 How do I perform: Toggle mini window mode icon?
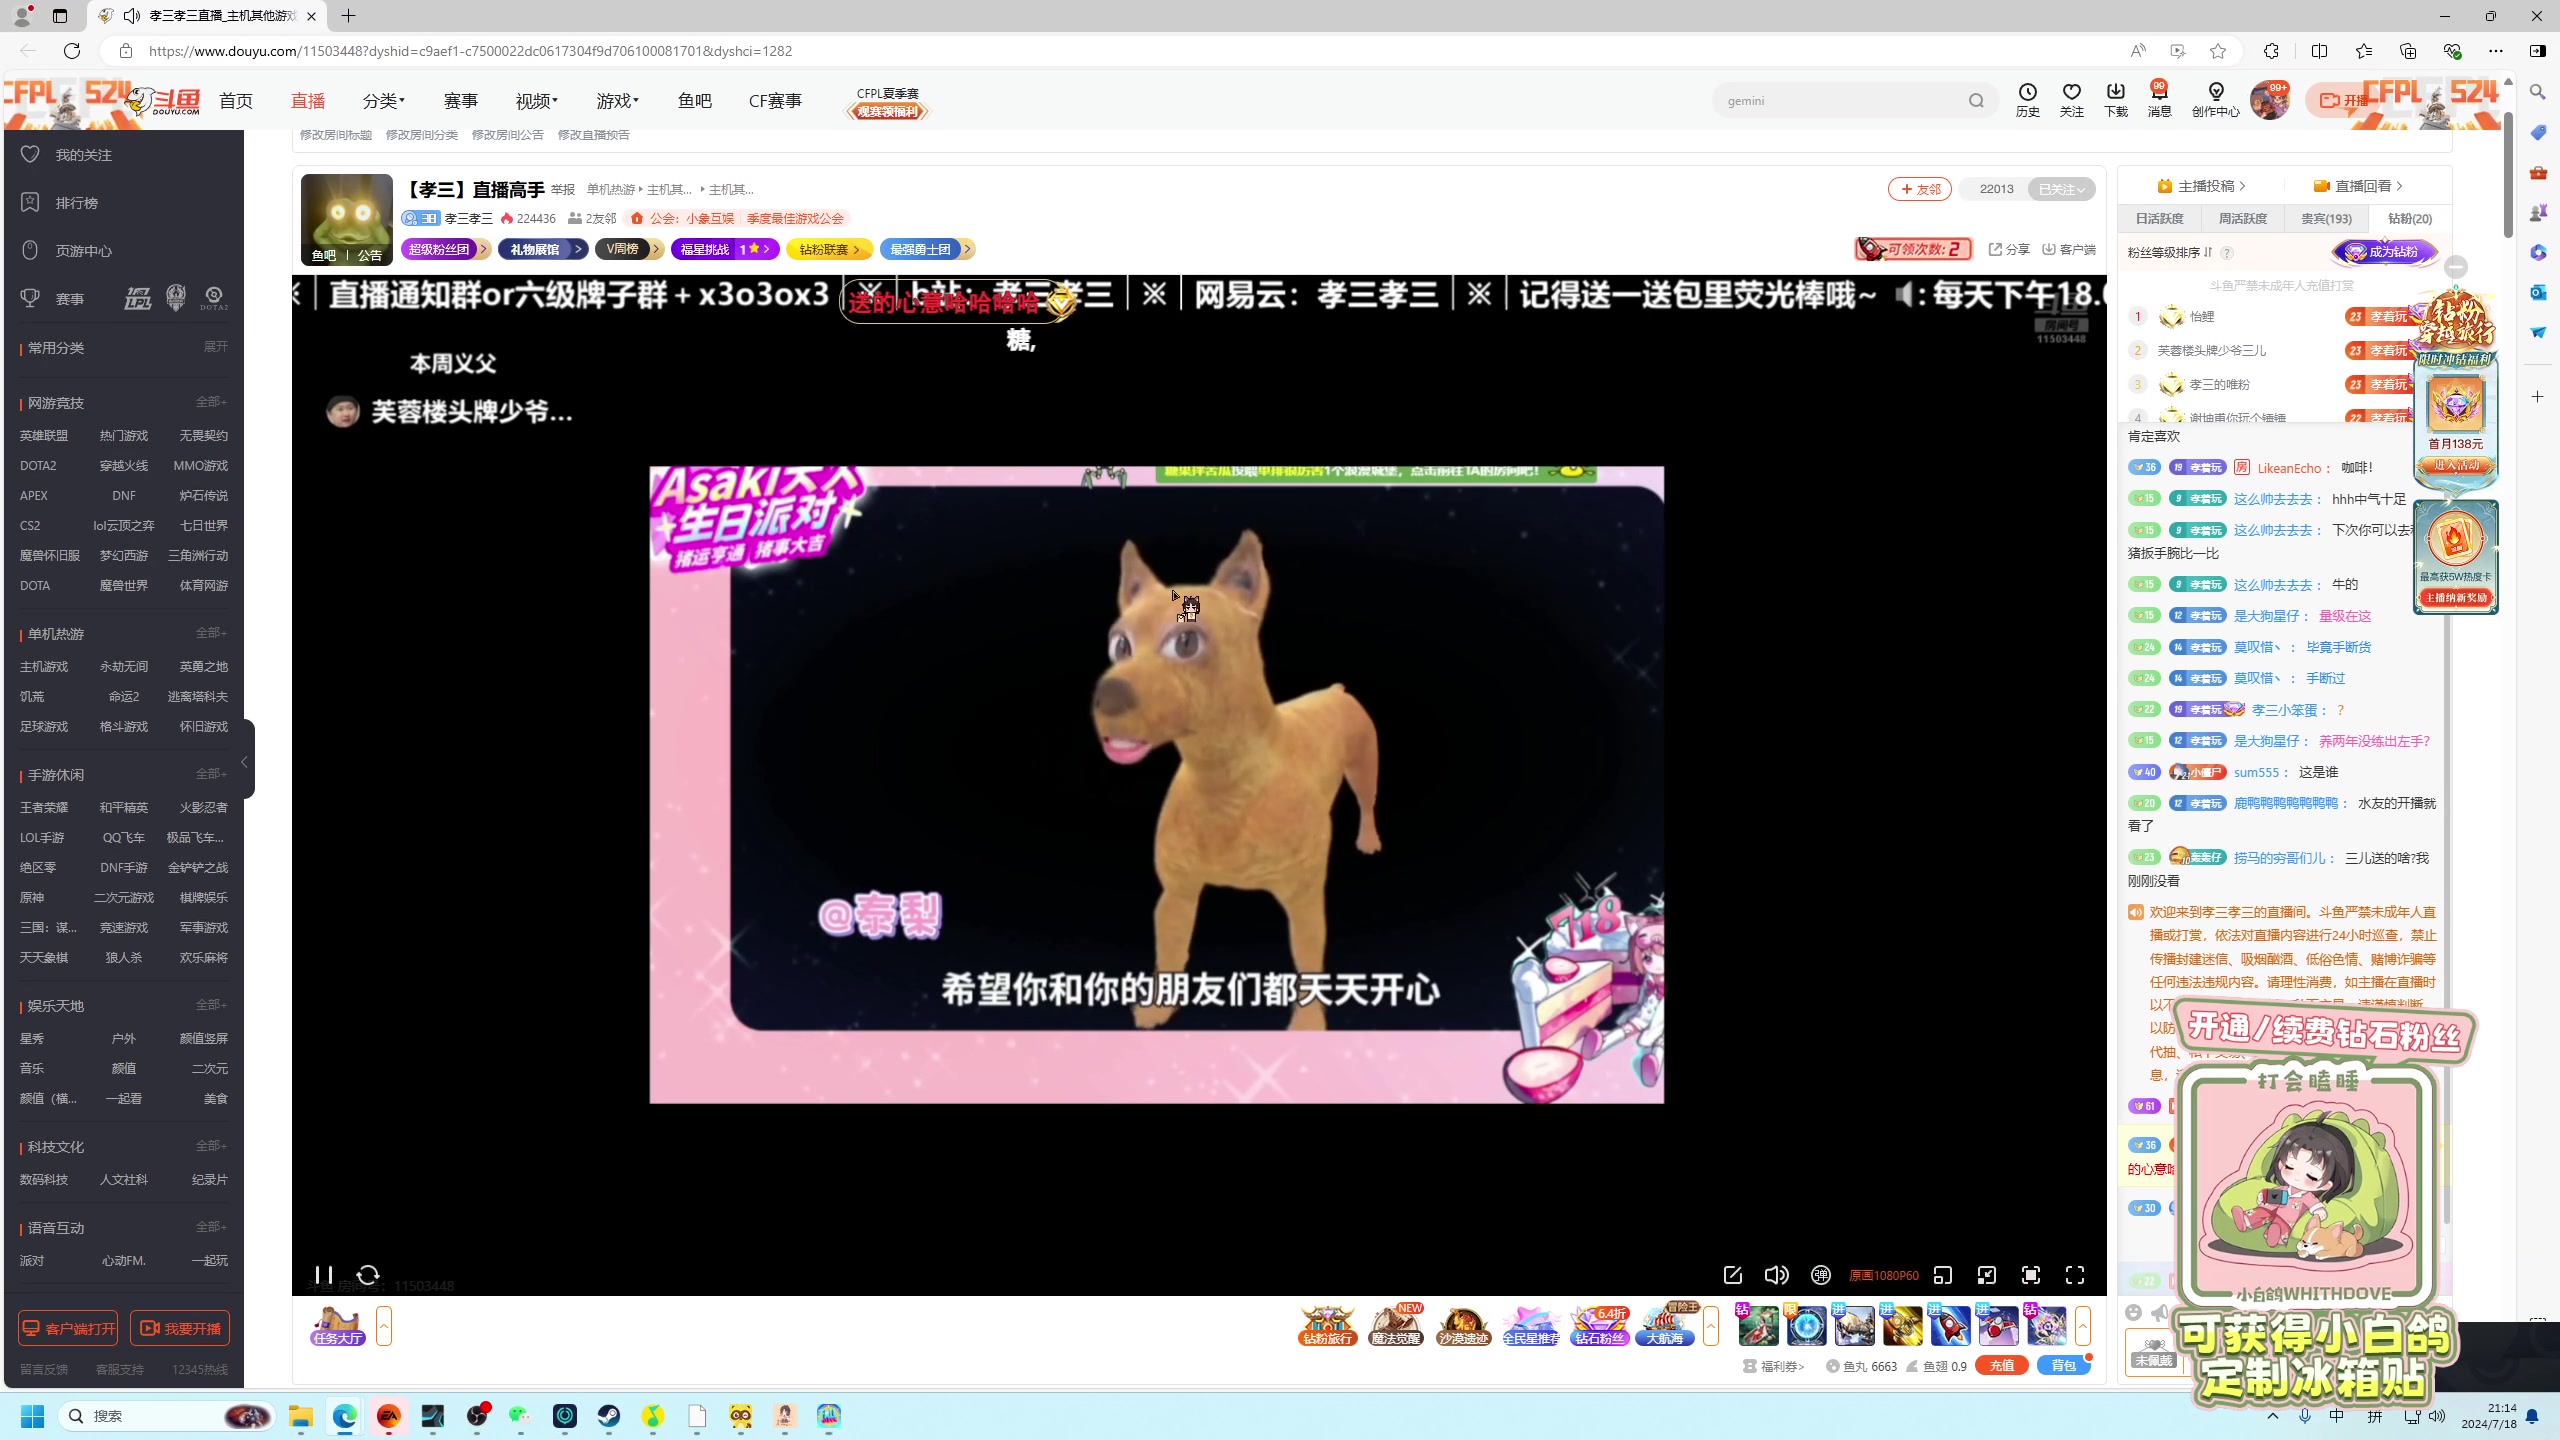(1943, 1275)
